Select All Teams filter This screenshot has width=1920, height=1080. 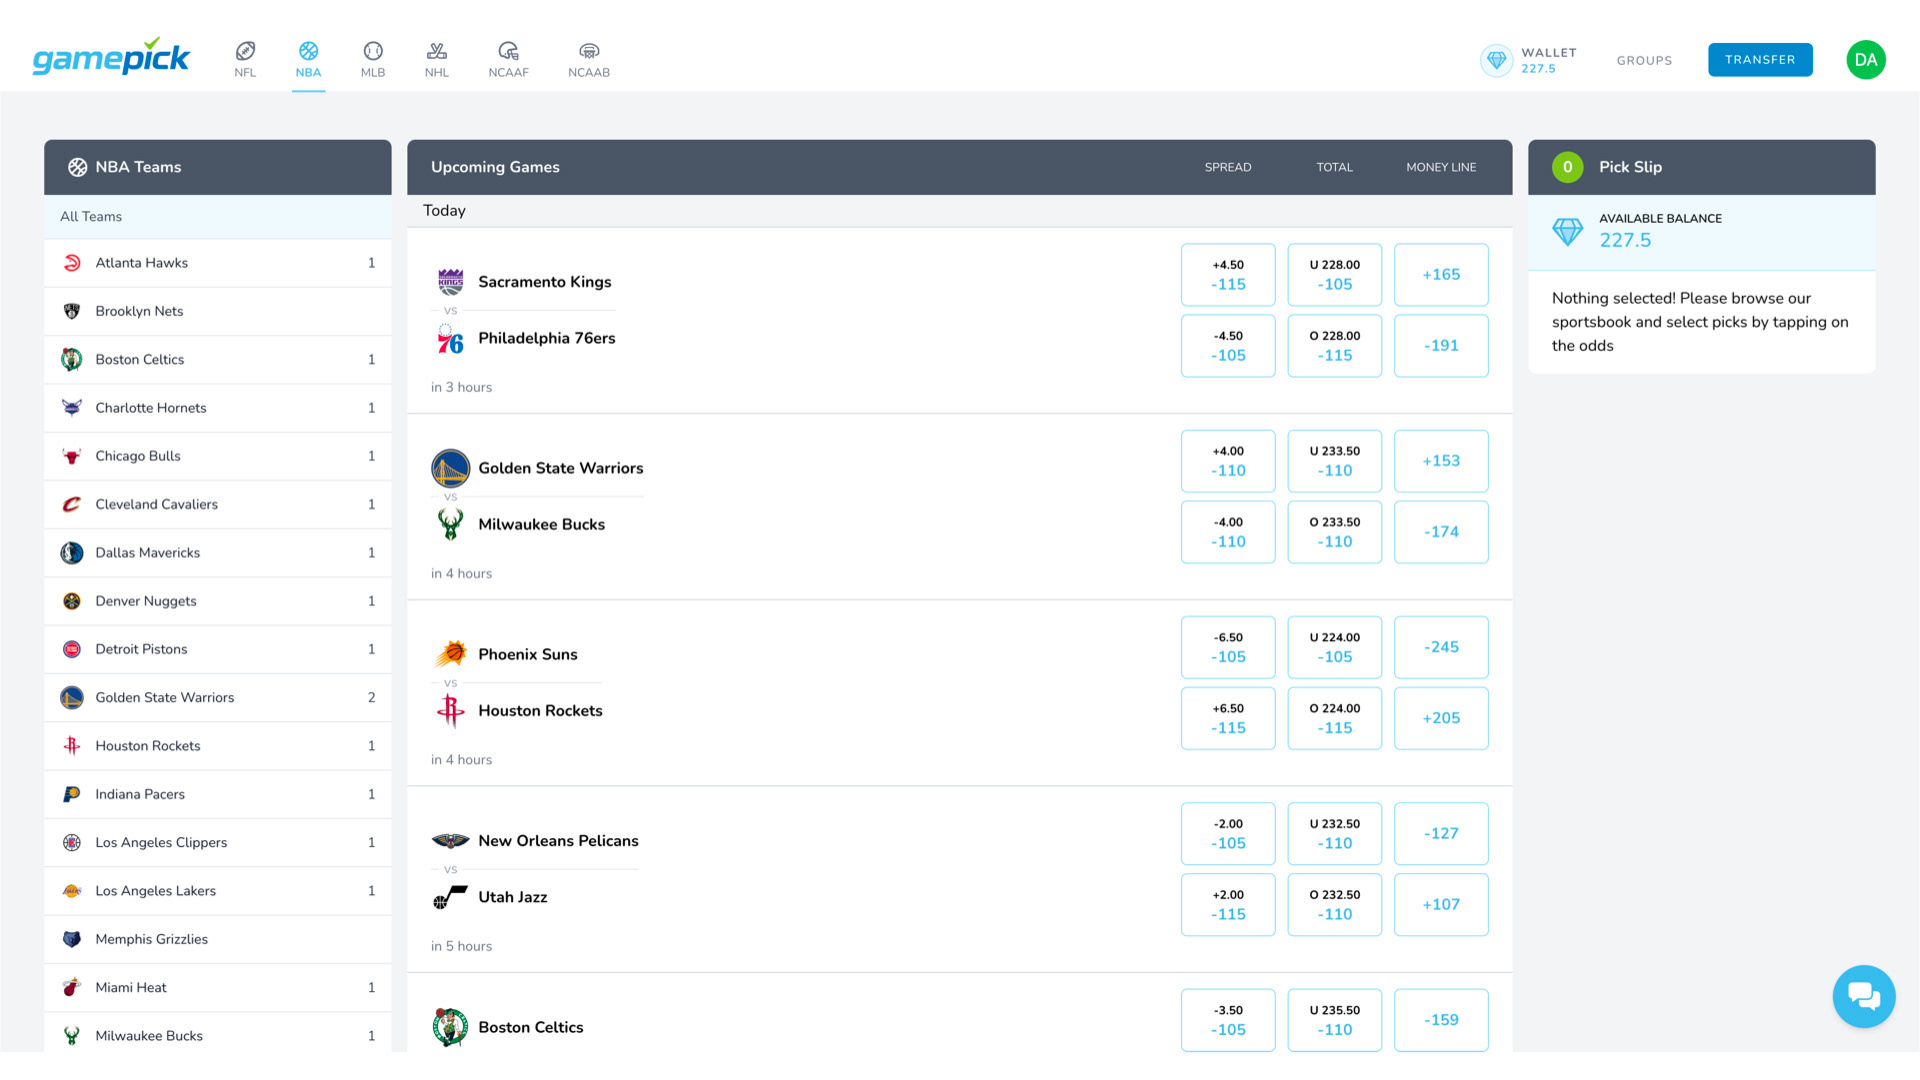point(218,216)
